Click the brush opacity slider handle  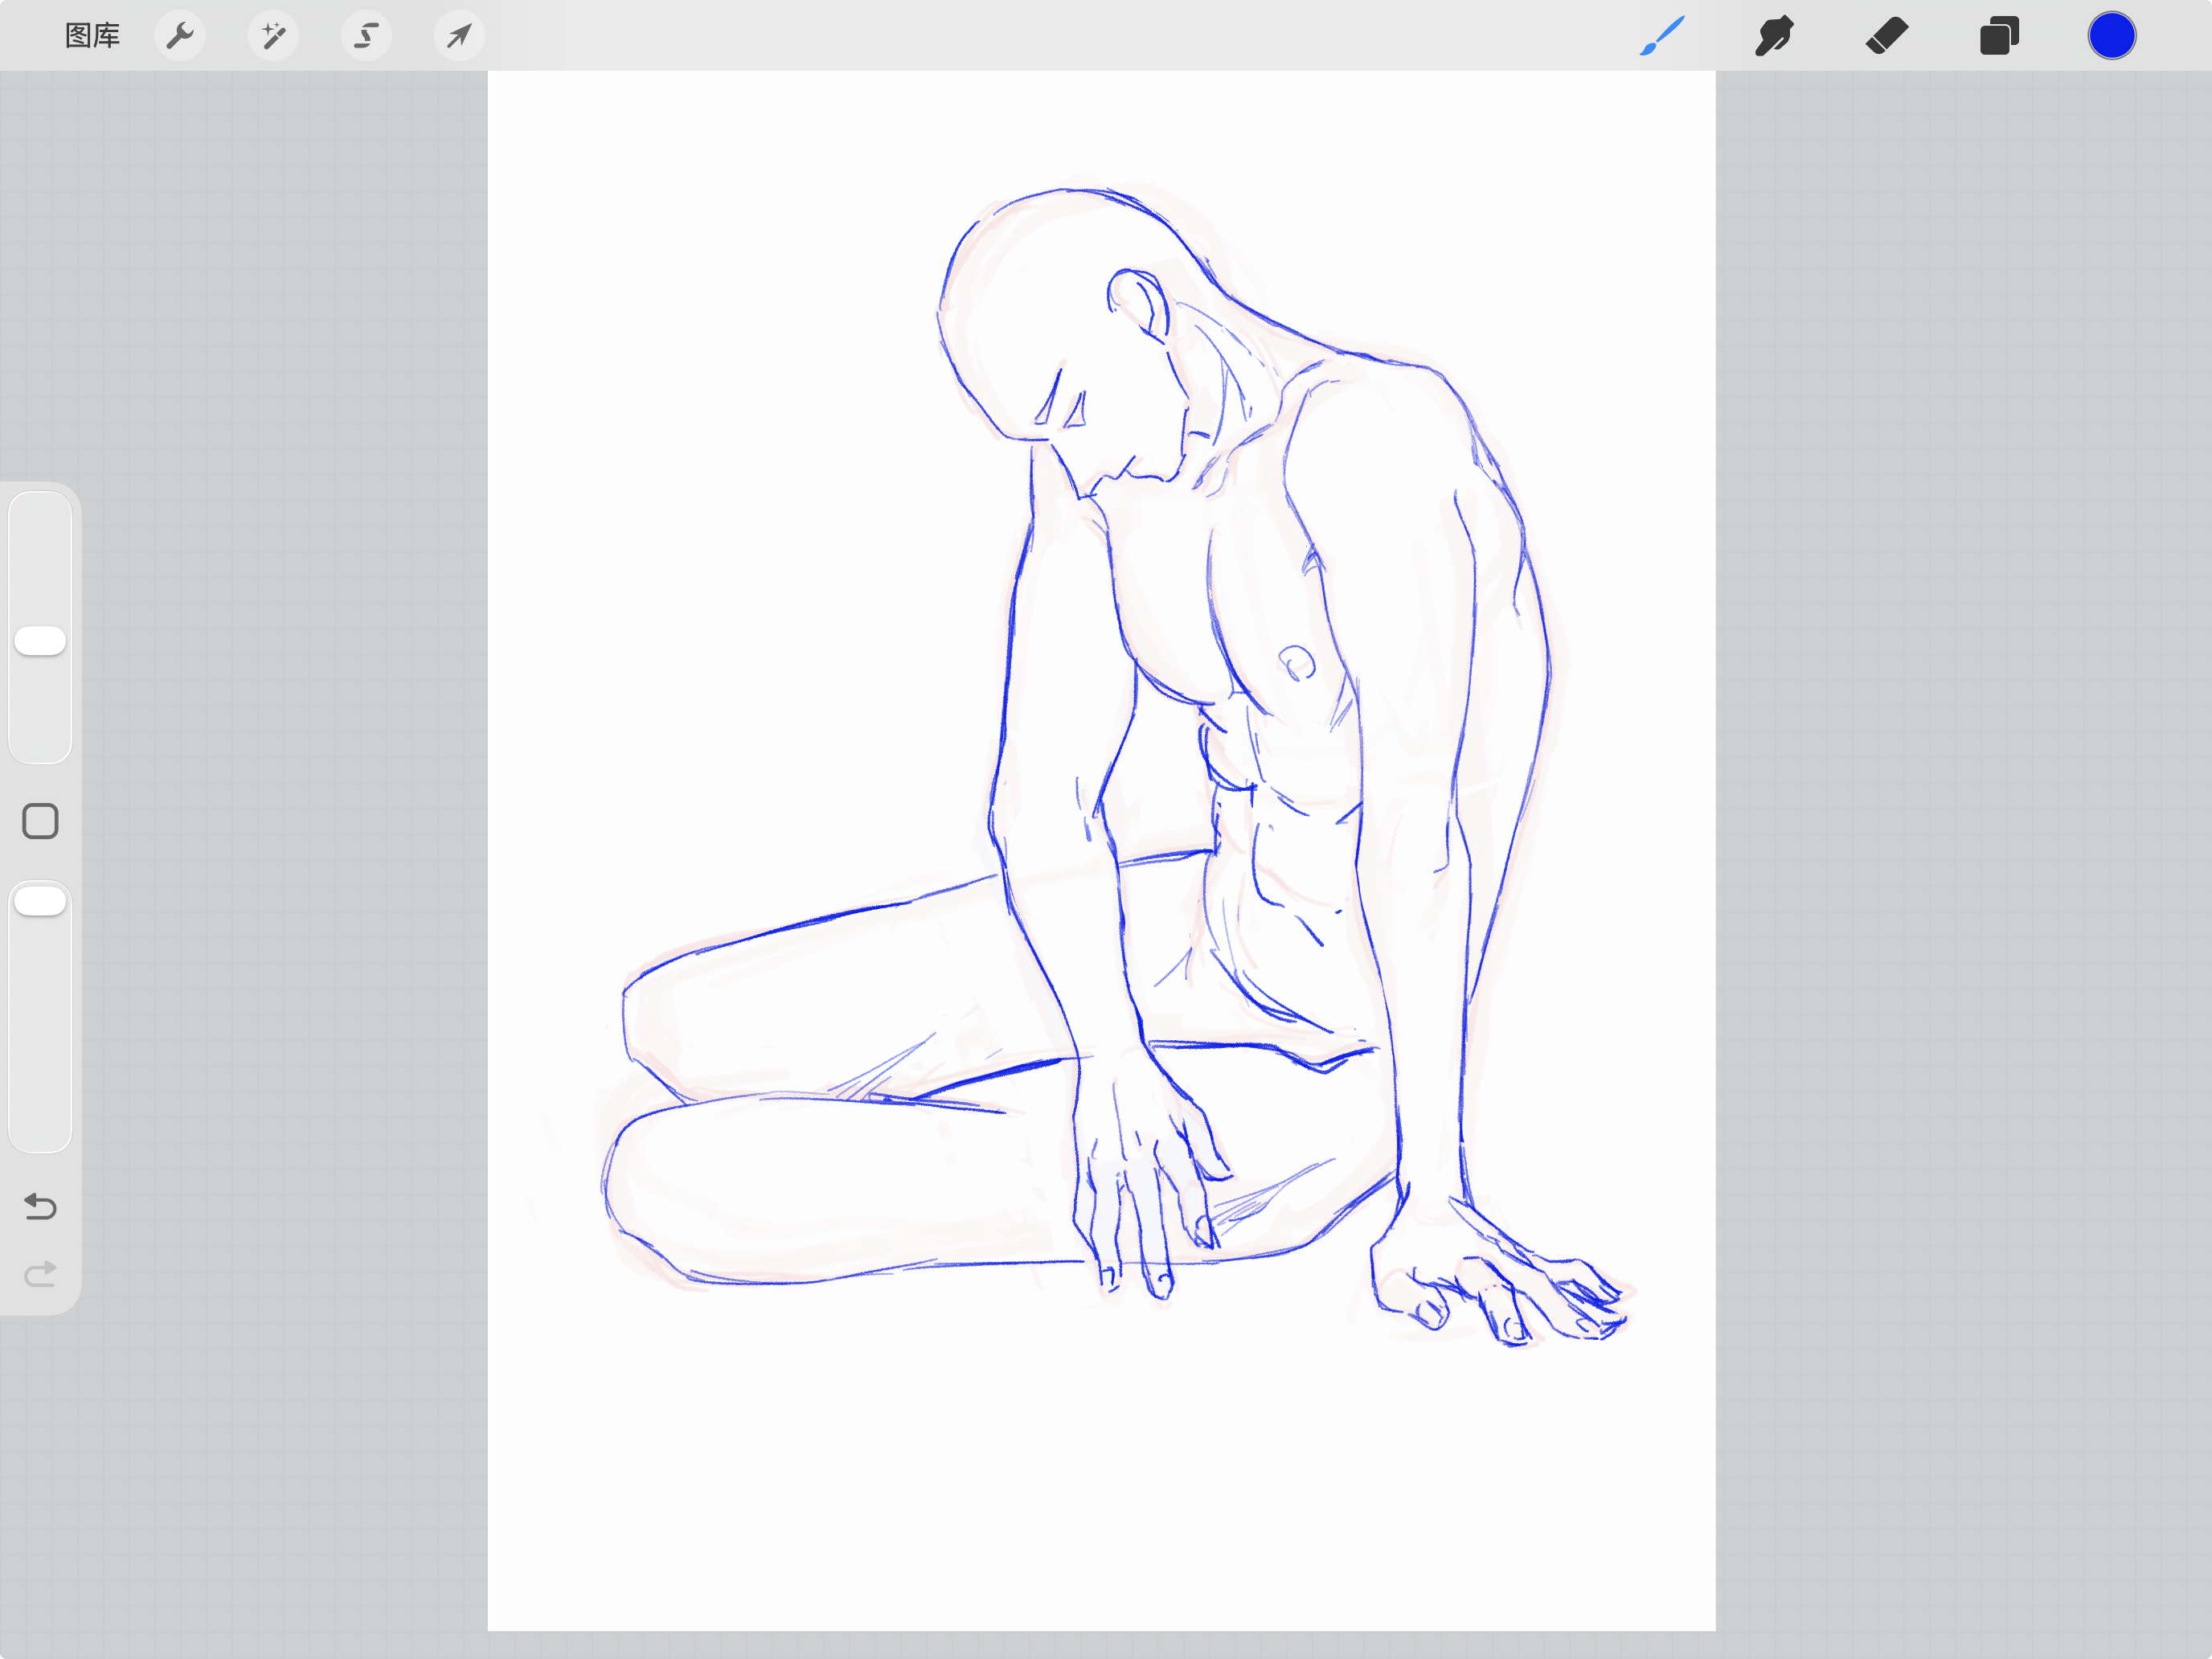tap(40, 901)
